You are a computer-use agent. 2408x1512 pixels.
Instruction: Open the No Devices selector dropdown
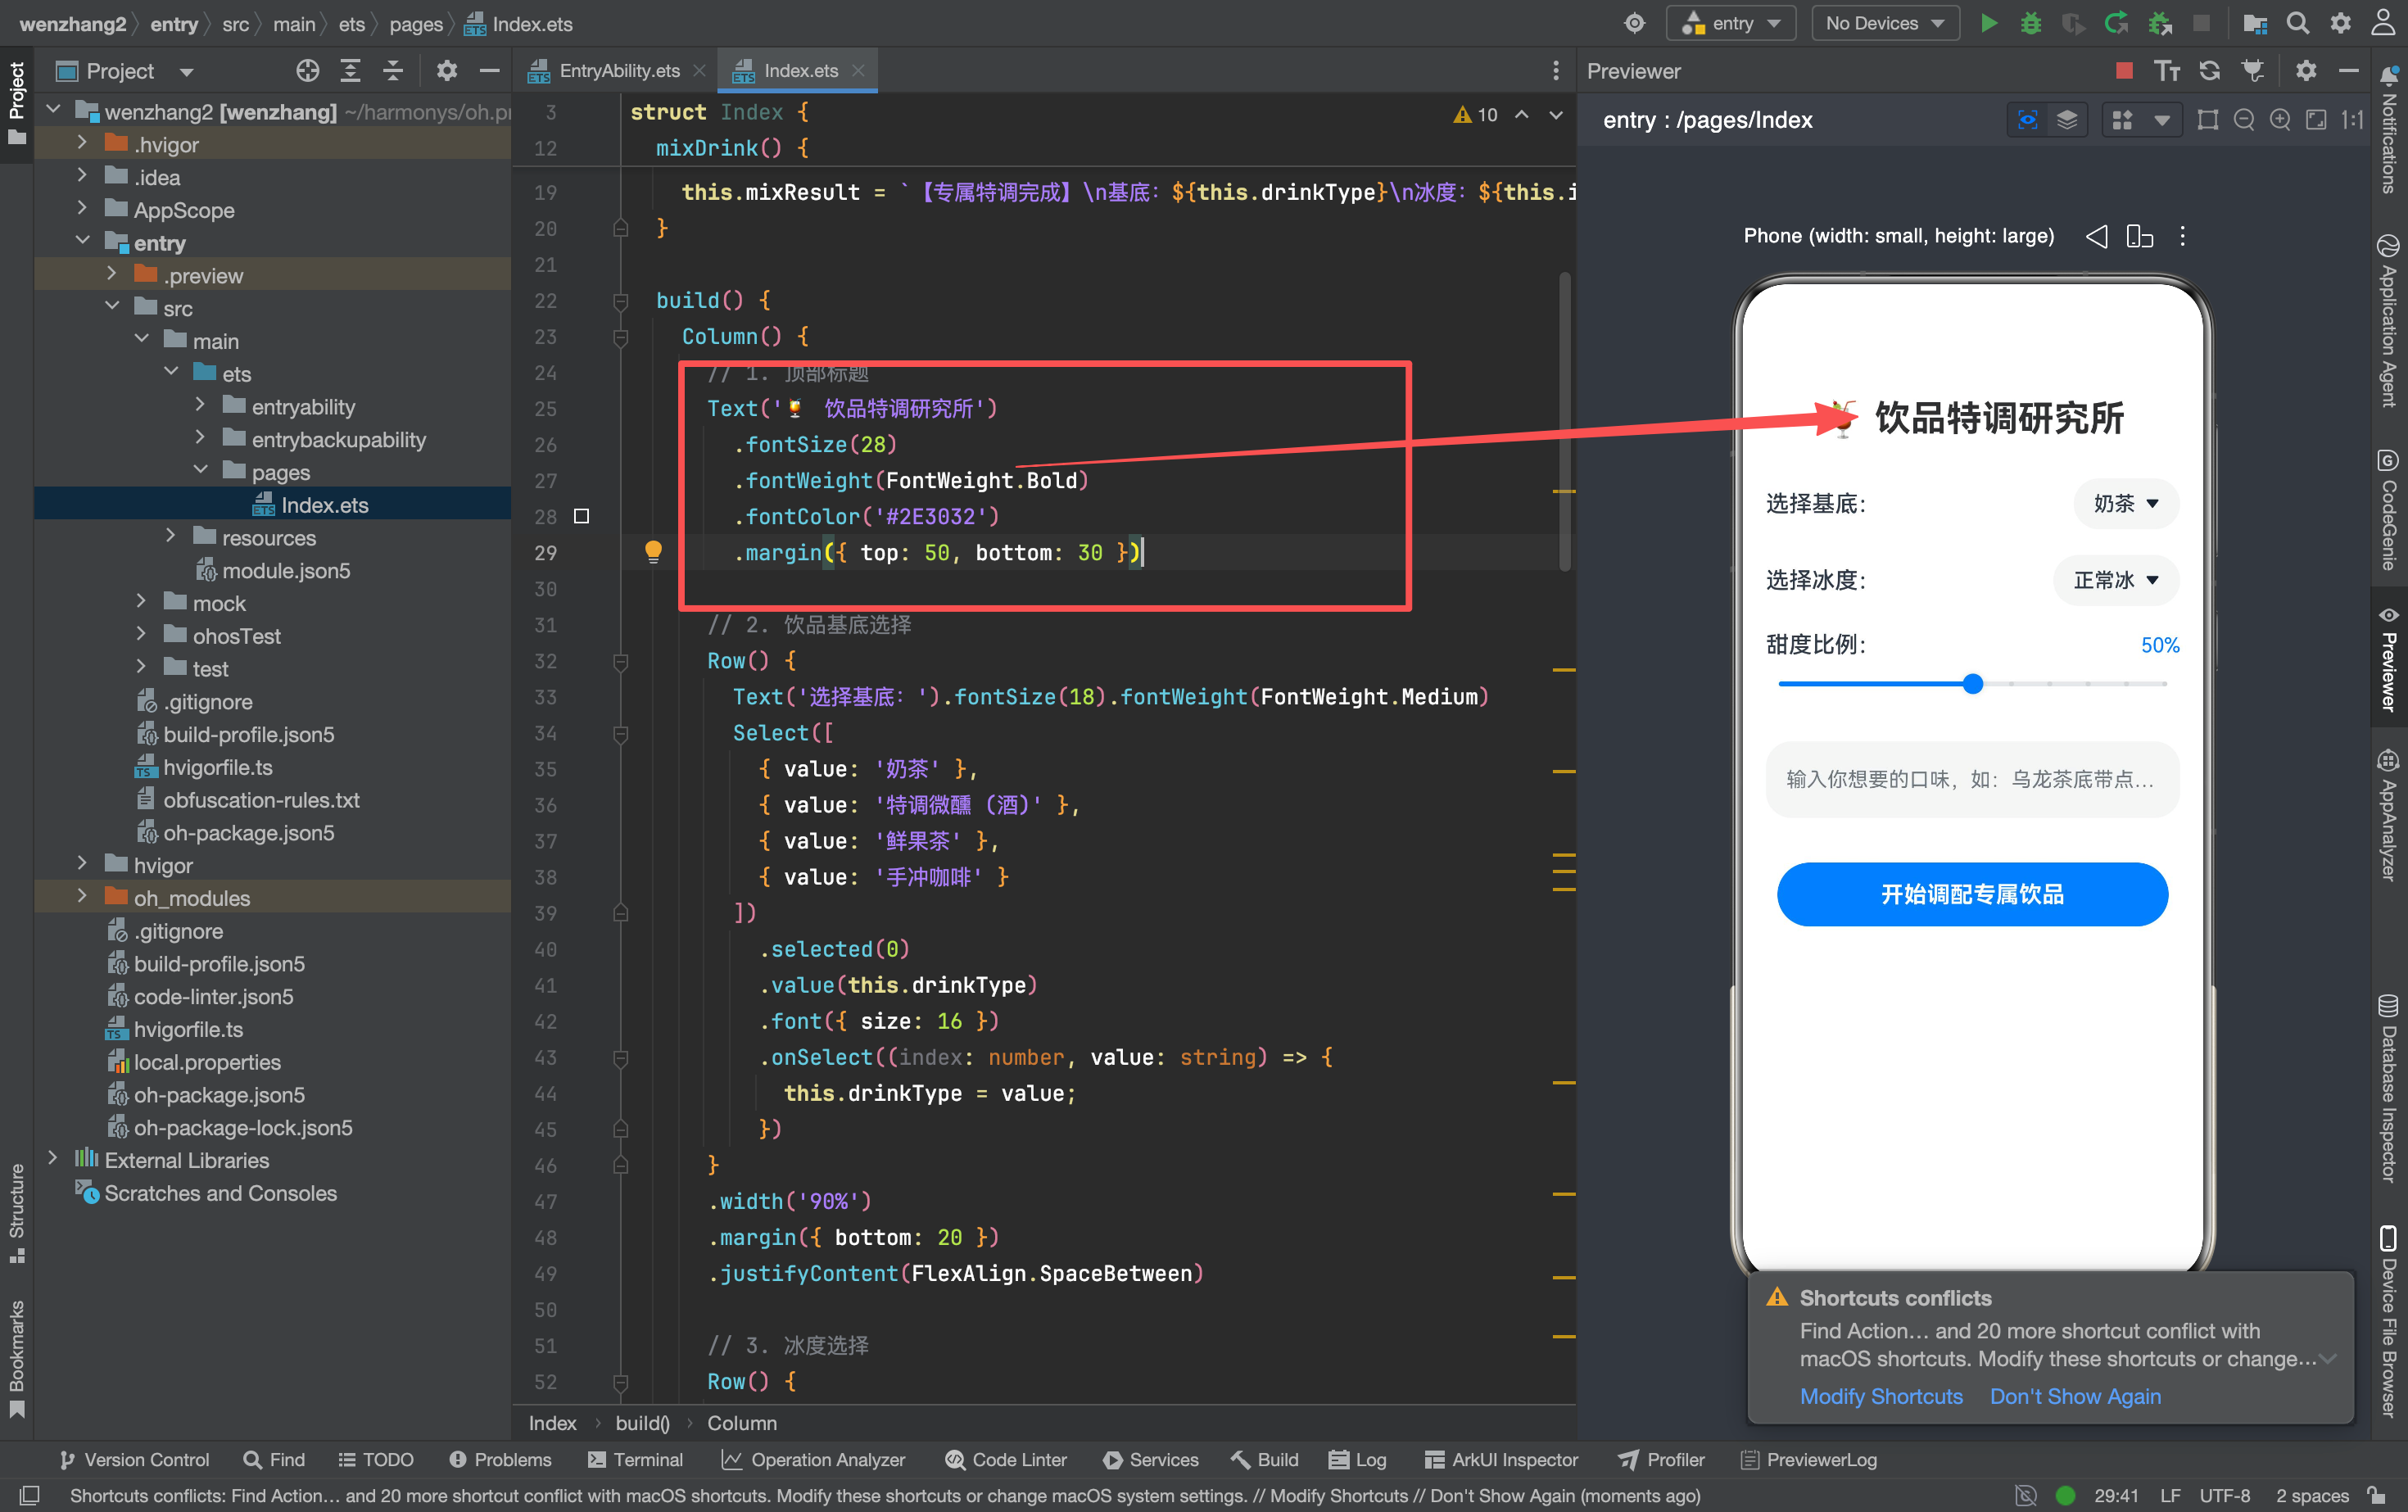click(x=1884, y=23)
